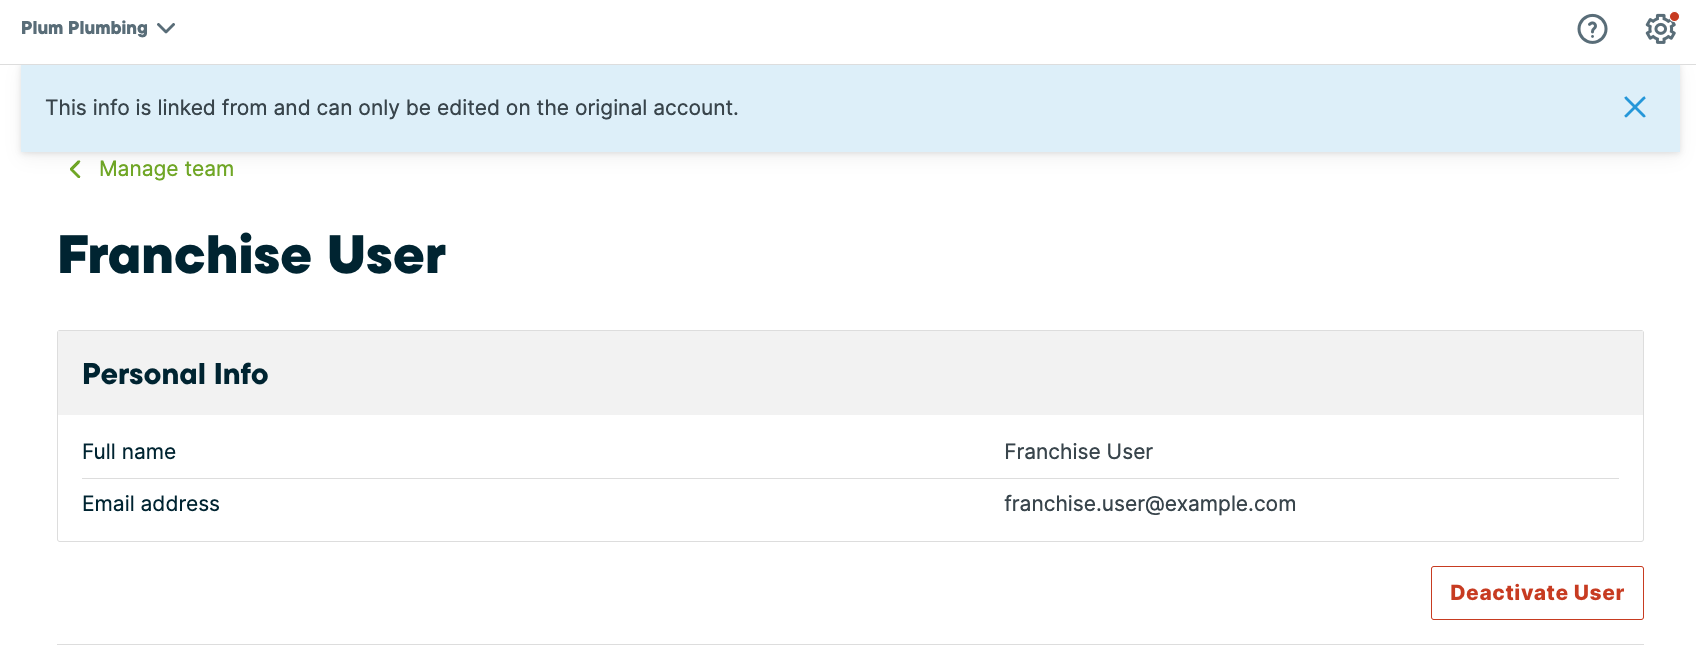Expand the Plum Plumbing account dropdown

coord(98,28)
